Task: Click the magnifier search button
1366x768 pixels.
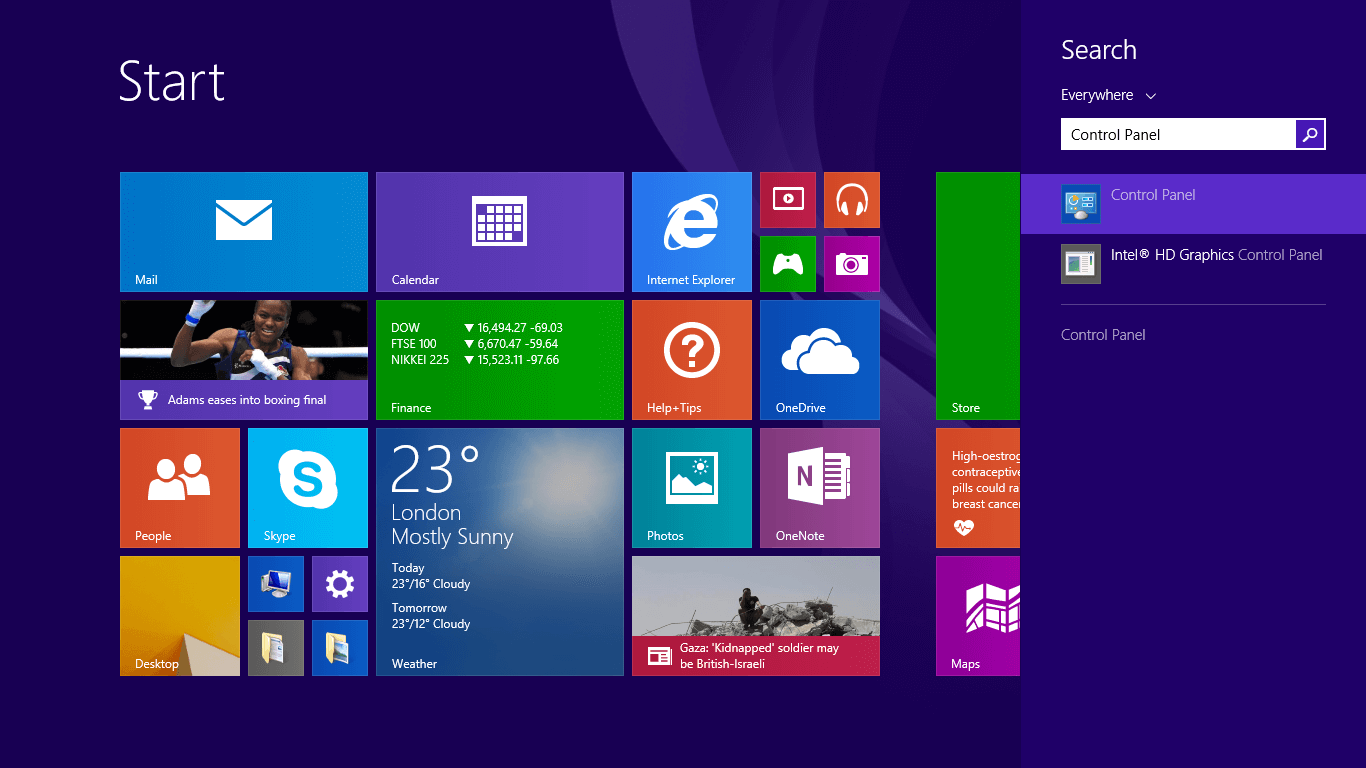Action: click(x=1310, y=134)
